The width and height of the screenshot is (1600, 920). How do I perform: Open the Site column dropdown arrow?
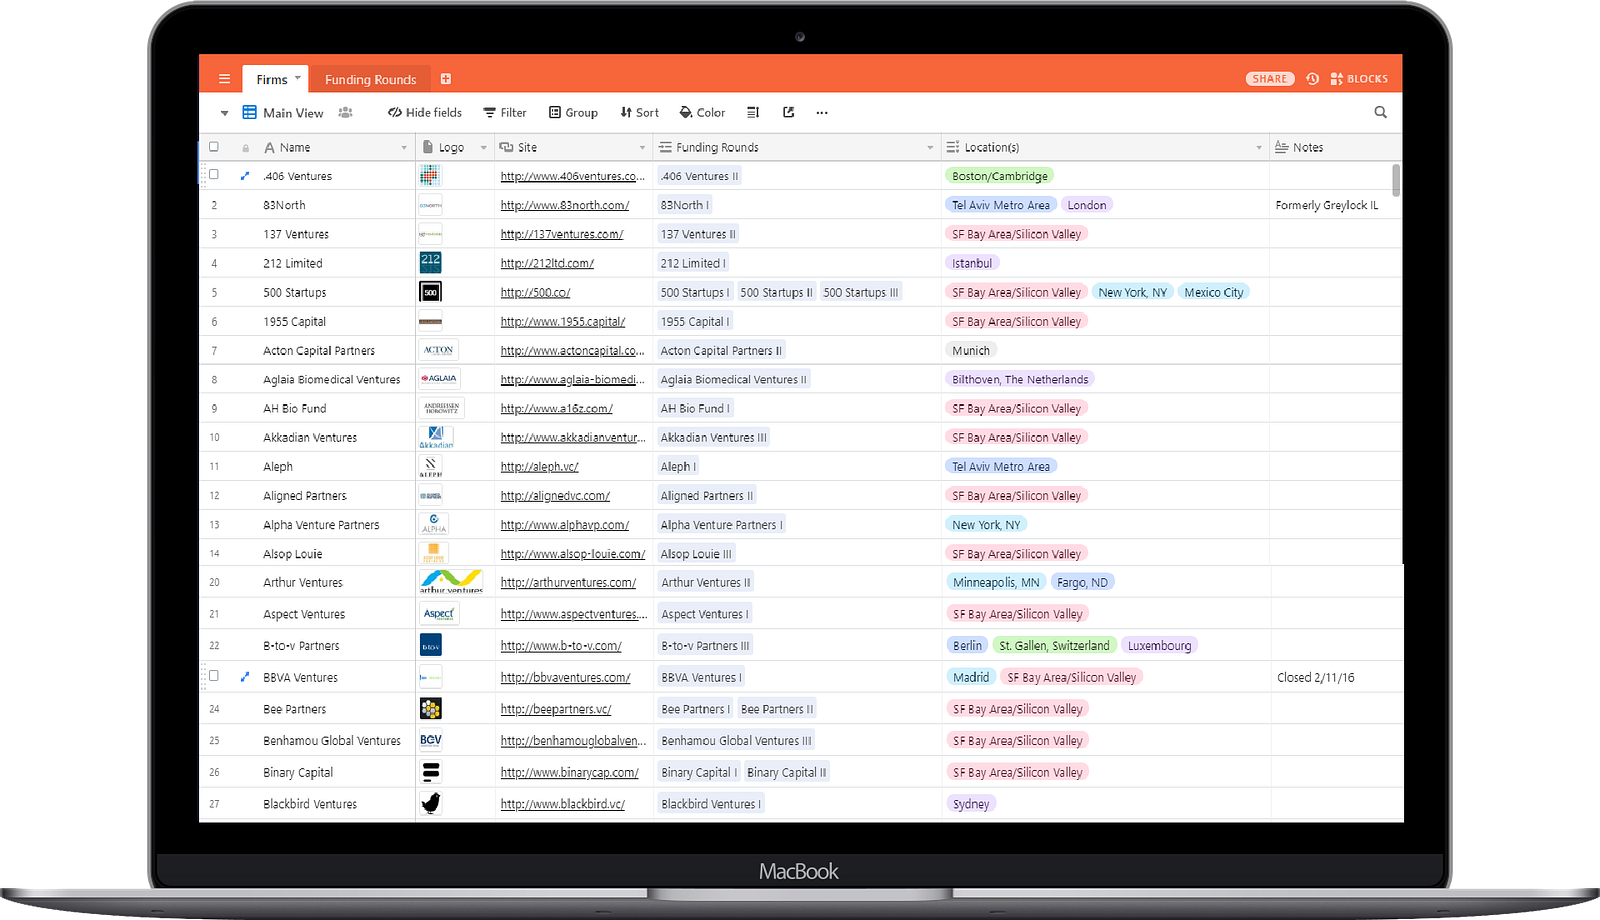coord(643,148)
